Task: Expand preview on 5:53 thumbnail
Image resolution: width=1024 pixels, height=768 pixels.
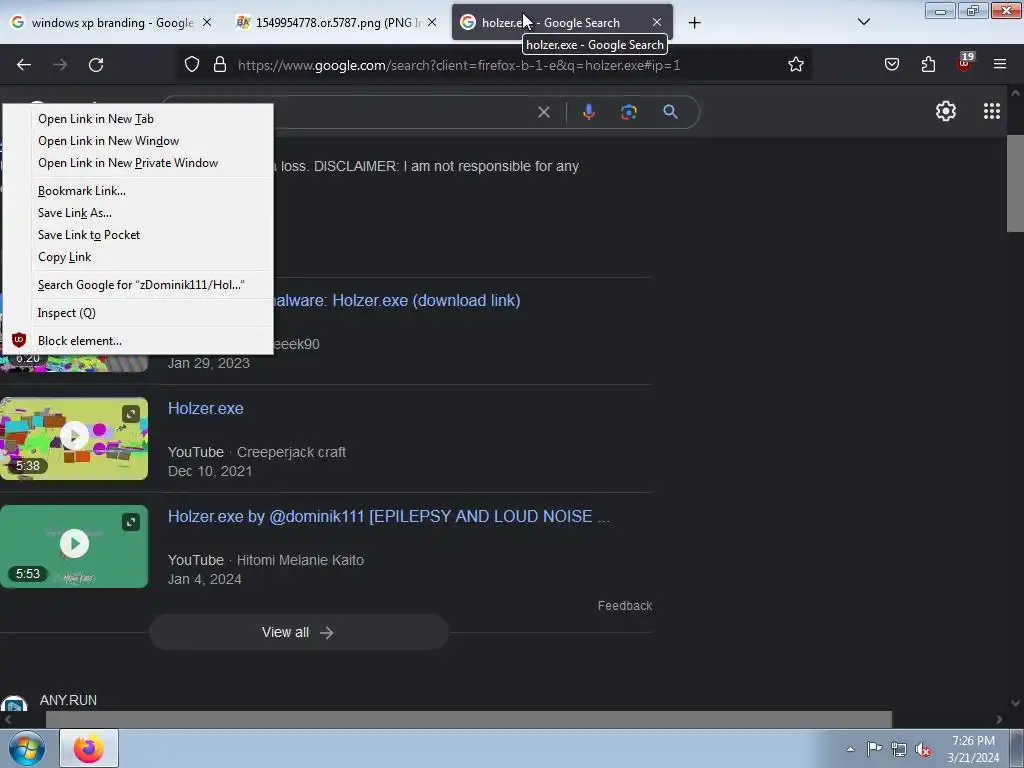Action: pos(131,522)
